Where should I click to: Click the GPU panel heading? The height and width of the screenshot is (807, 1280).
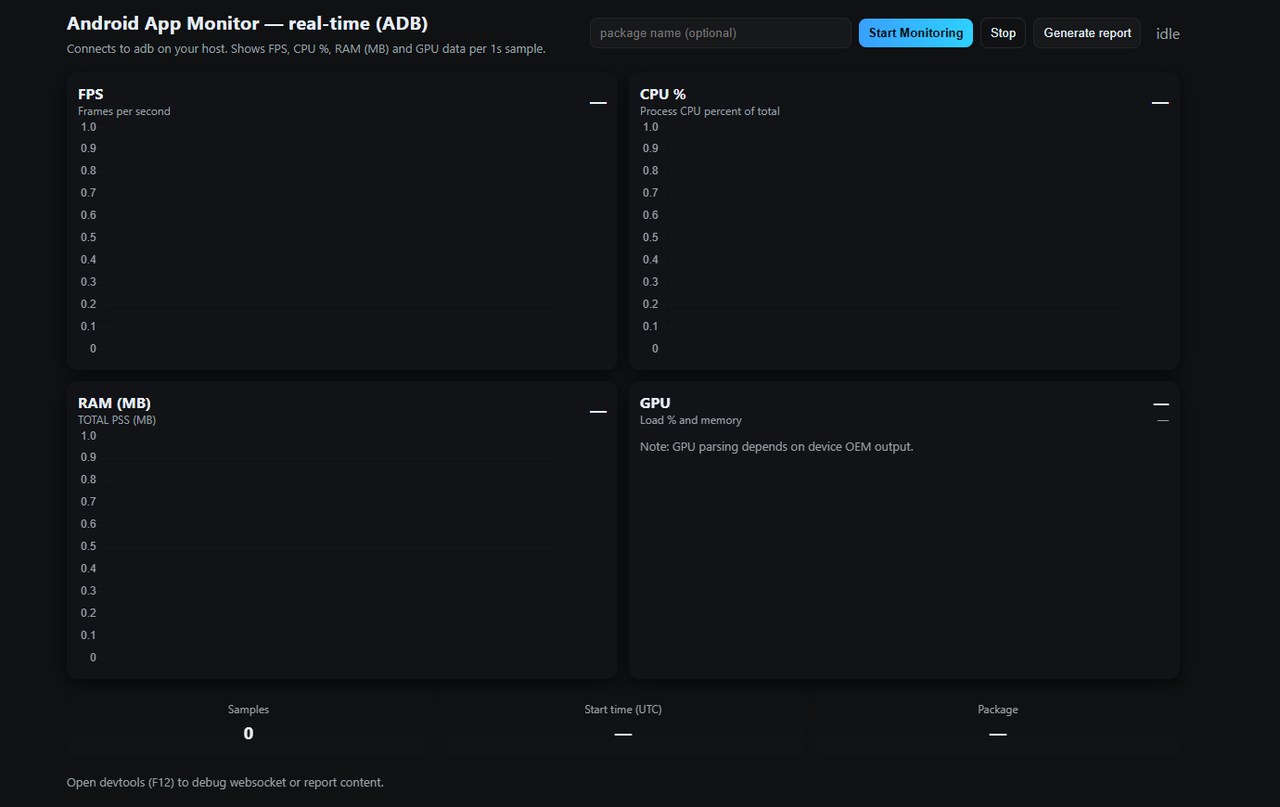tap(655, 404)
